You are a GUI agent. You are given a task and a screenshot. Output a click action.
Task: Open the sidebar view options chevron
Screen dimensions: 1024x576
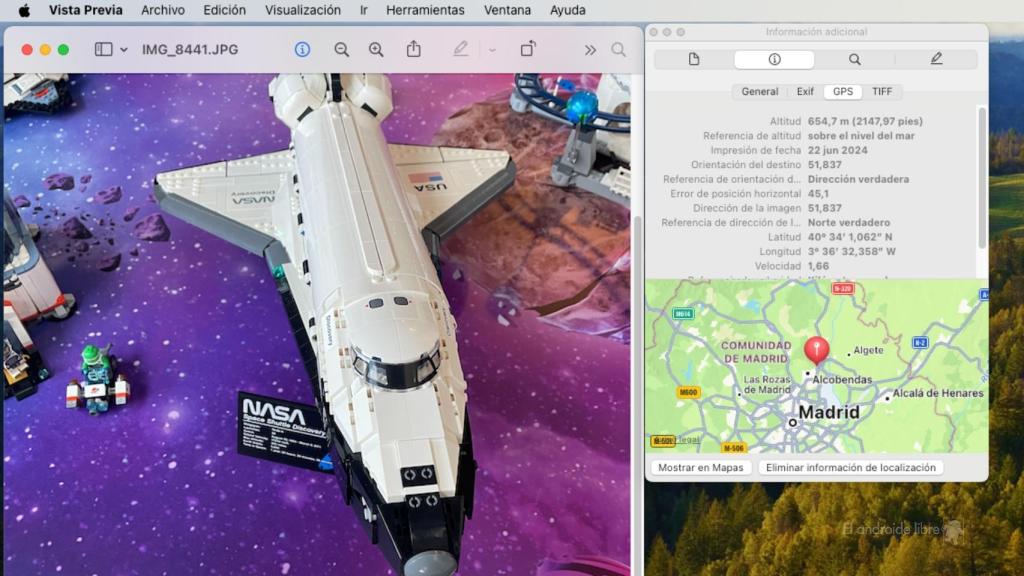[125, 48]
